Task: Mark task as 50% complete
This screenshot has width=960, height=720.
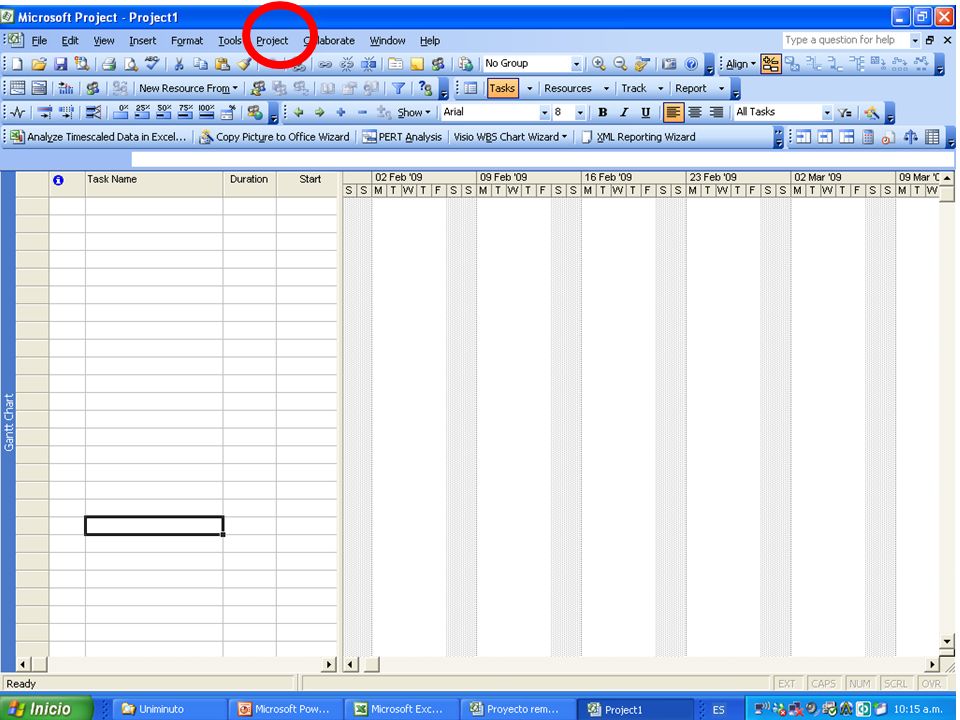Action: click(164, 112)
